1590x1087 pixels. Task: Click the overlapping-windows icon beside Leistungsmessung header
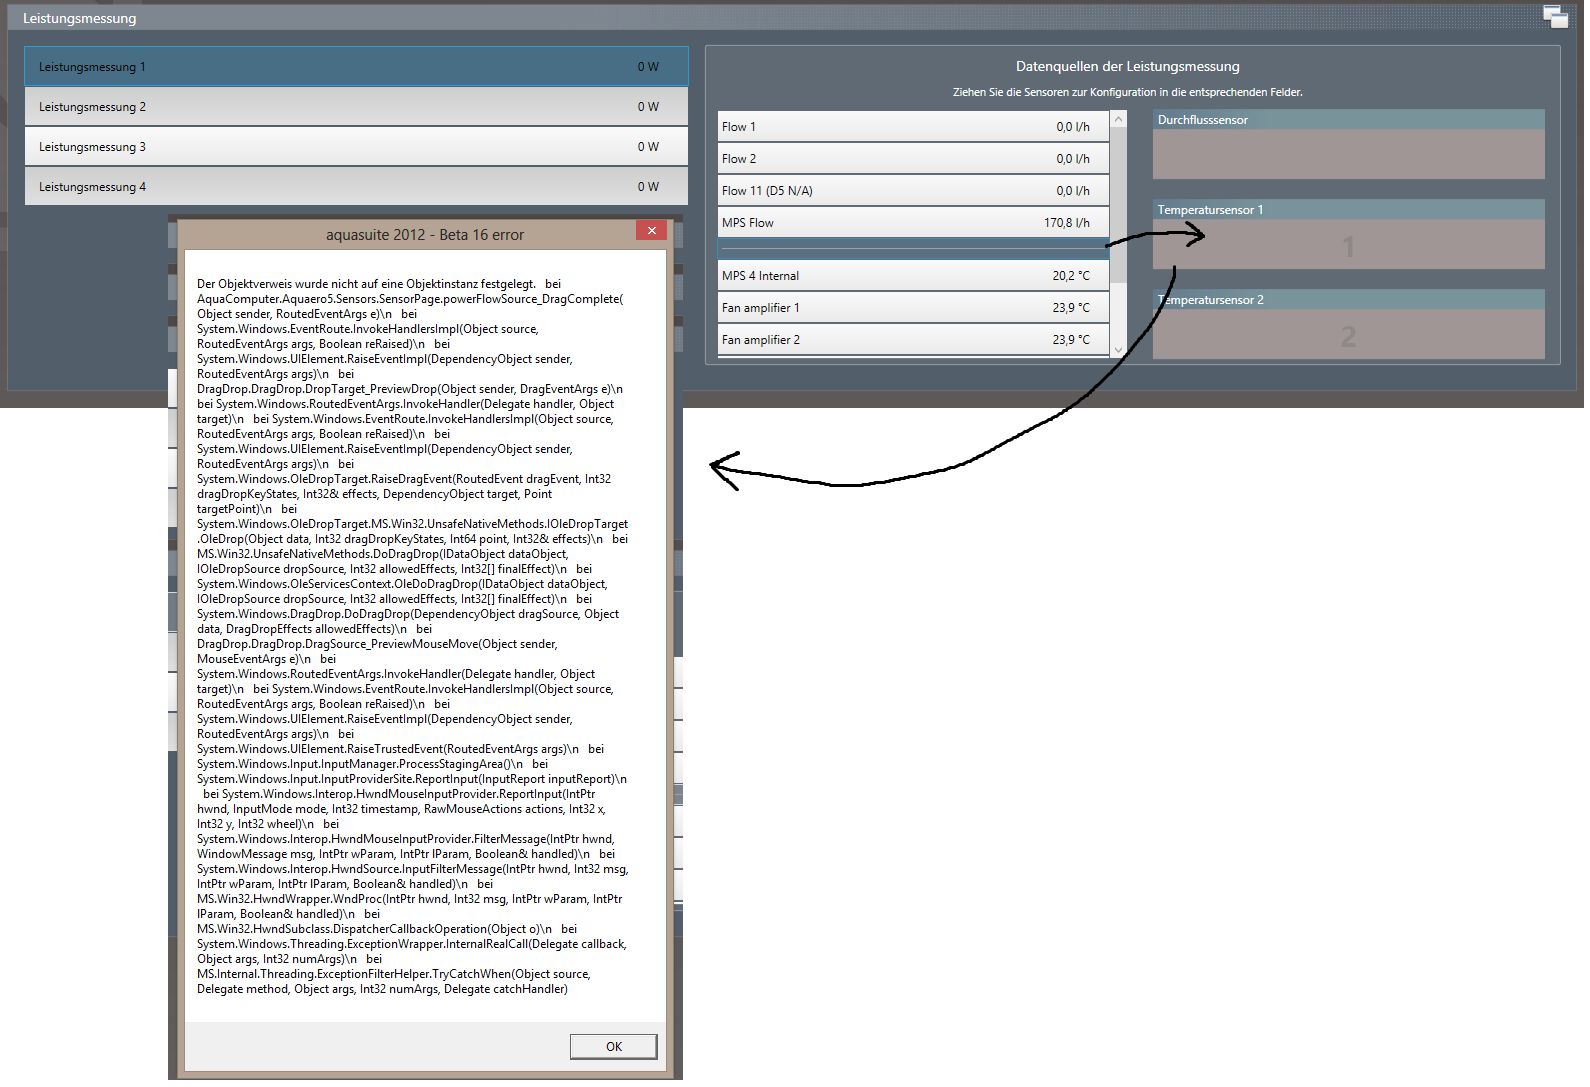click(1555, 16)
